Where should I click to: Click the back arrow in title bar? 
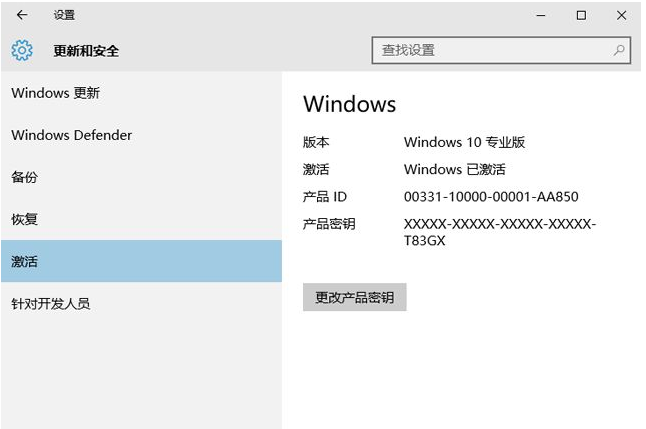tap(22, 15)
